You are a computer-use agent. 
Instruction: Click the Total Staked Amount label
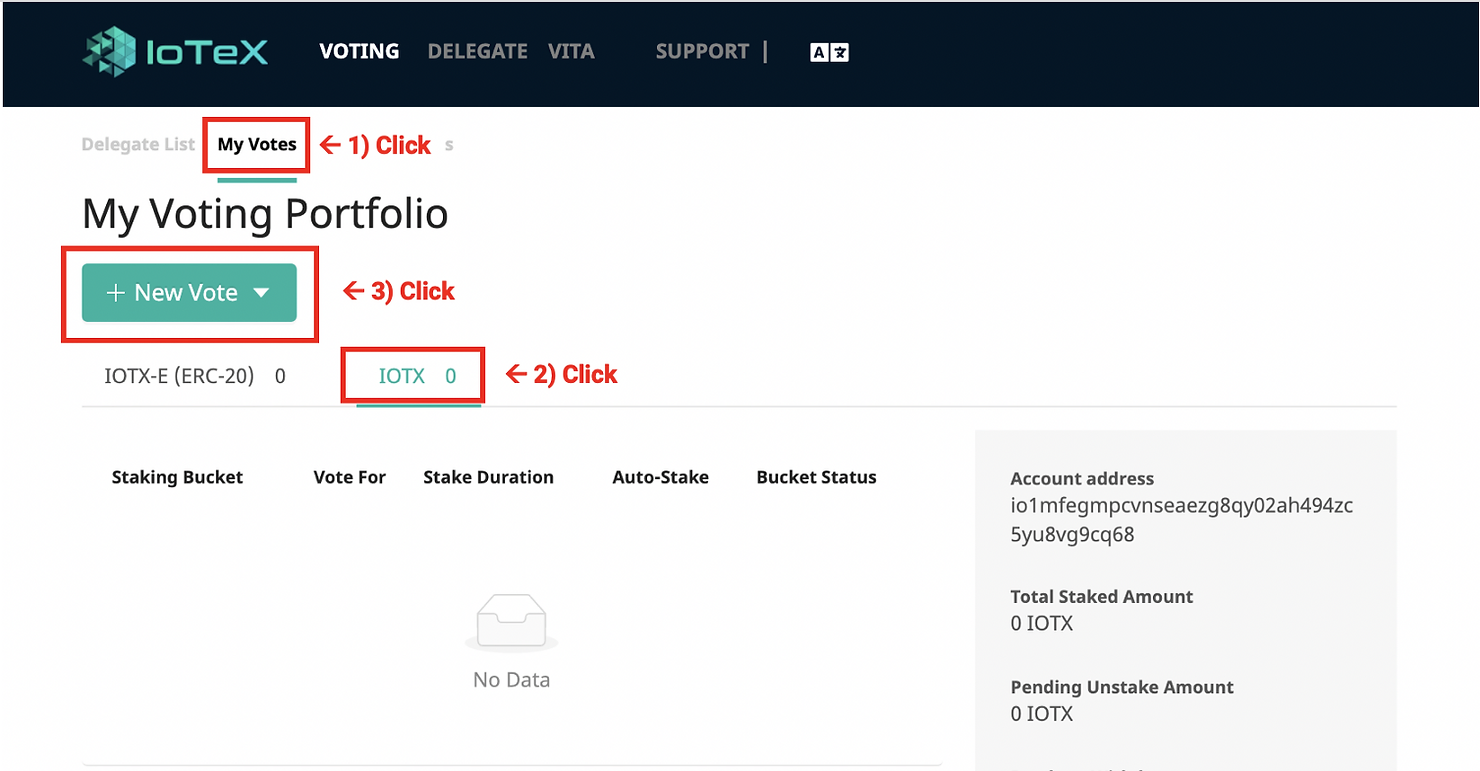pos(1101,596)
